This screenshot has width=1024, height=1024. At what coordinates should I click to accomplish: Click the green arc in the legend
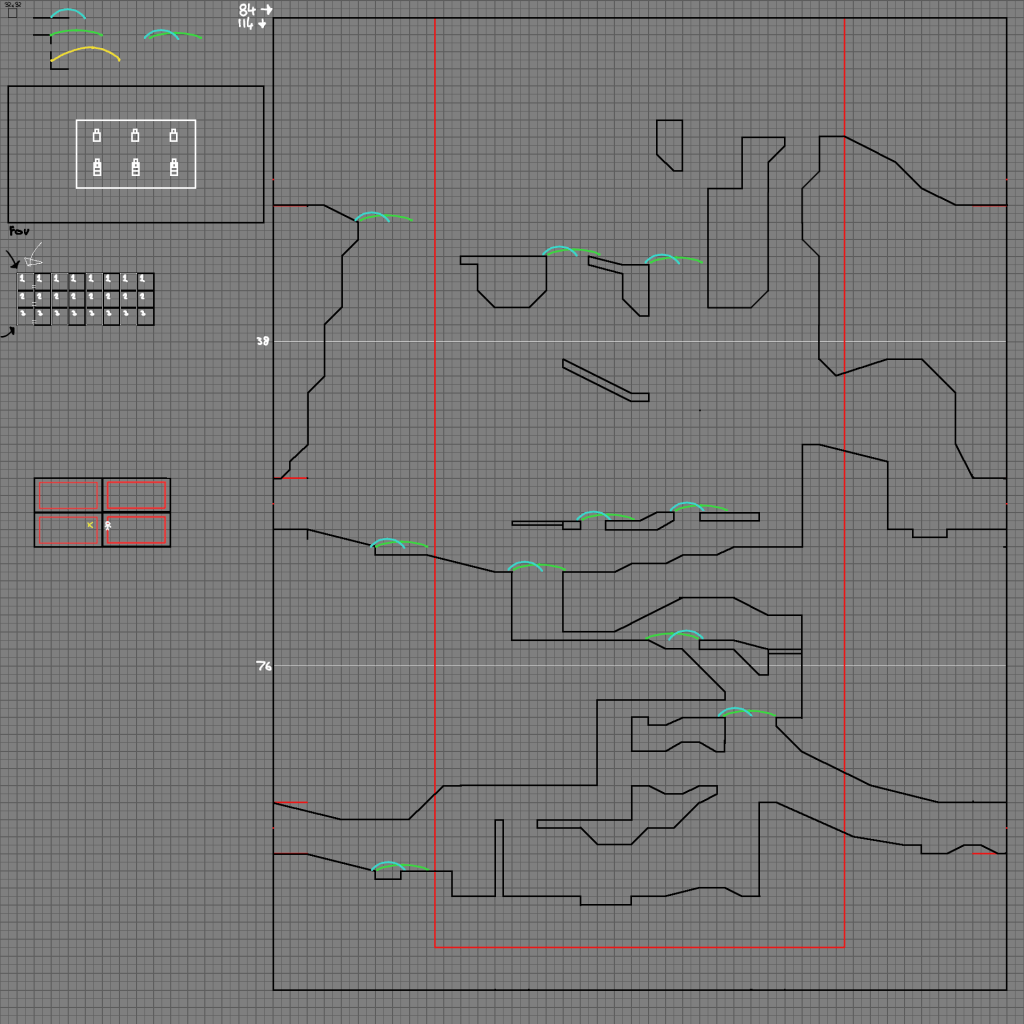pyautogui.click(x=77, y=32)
